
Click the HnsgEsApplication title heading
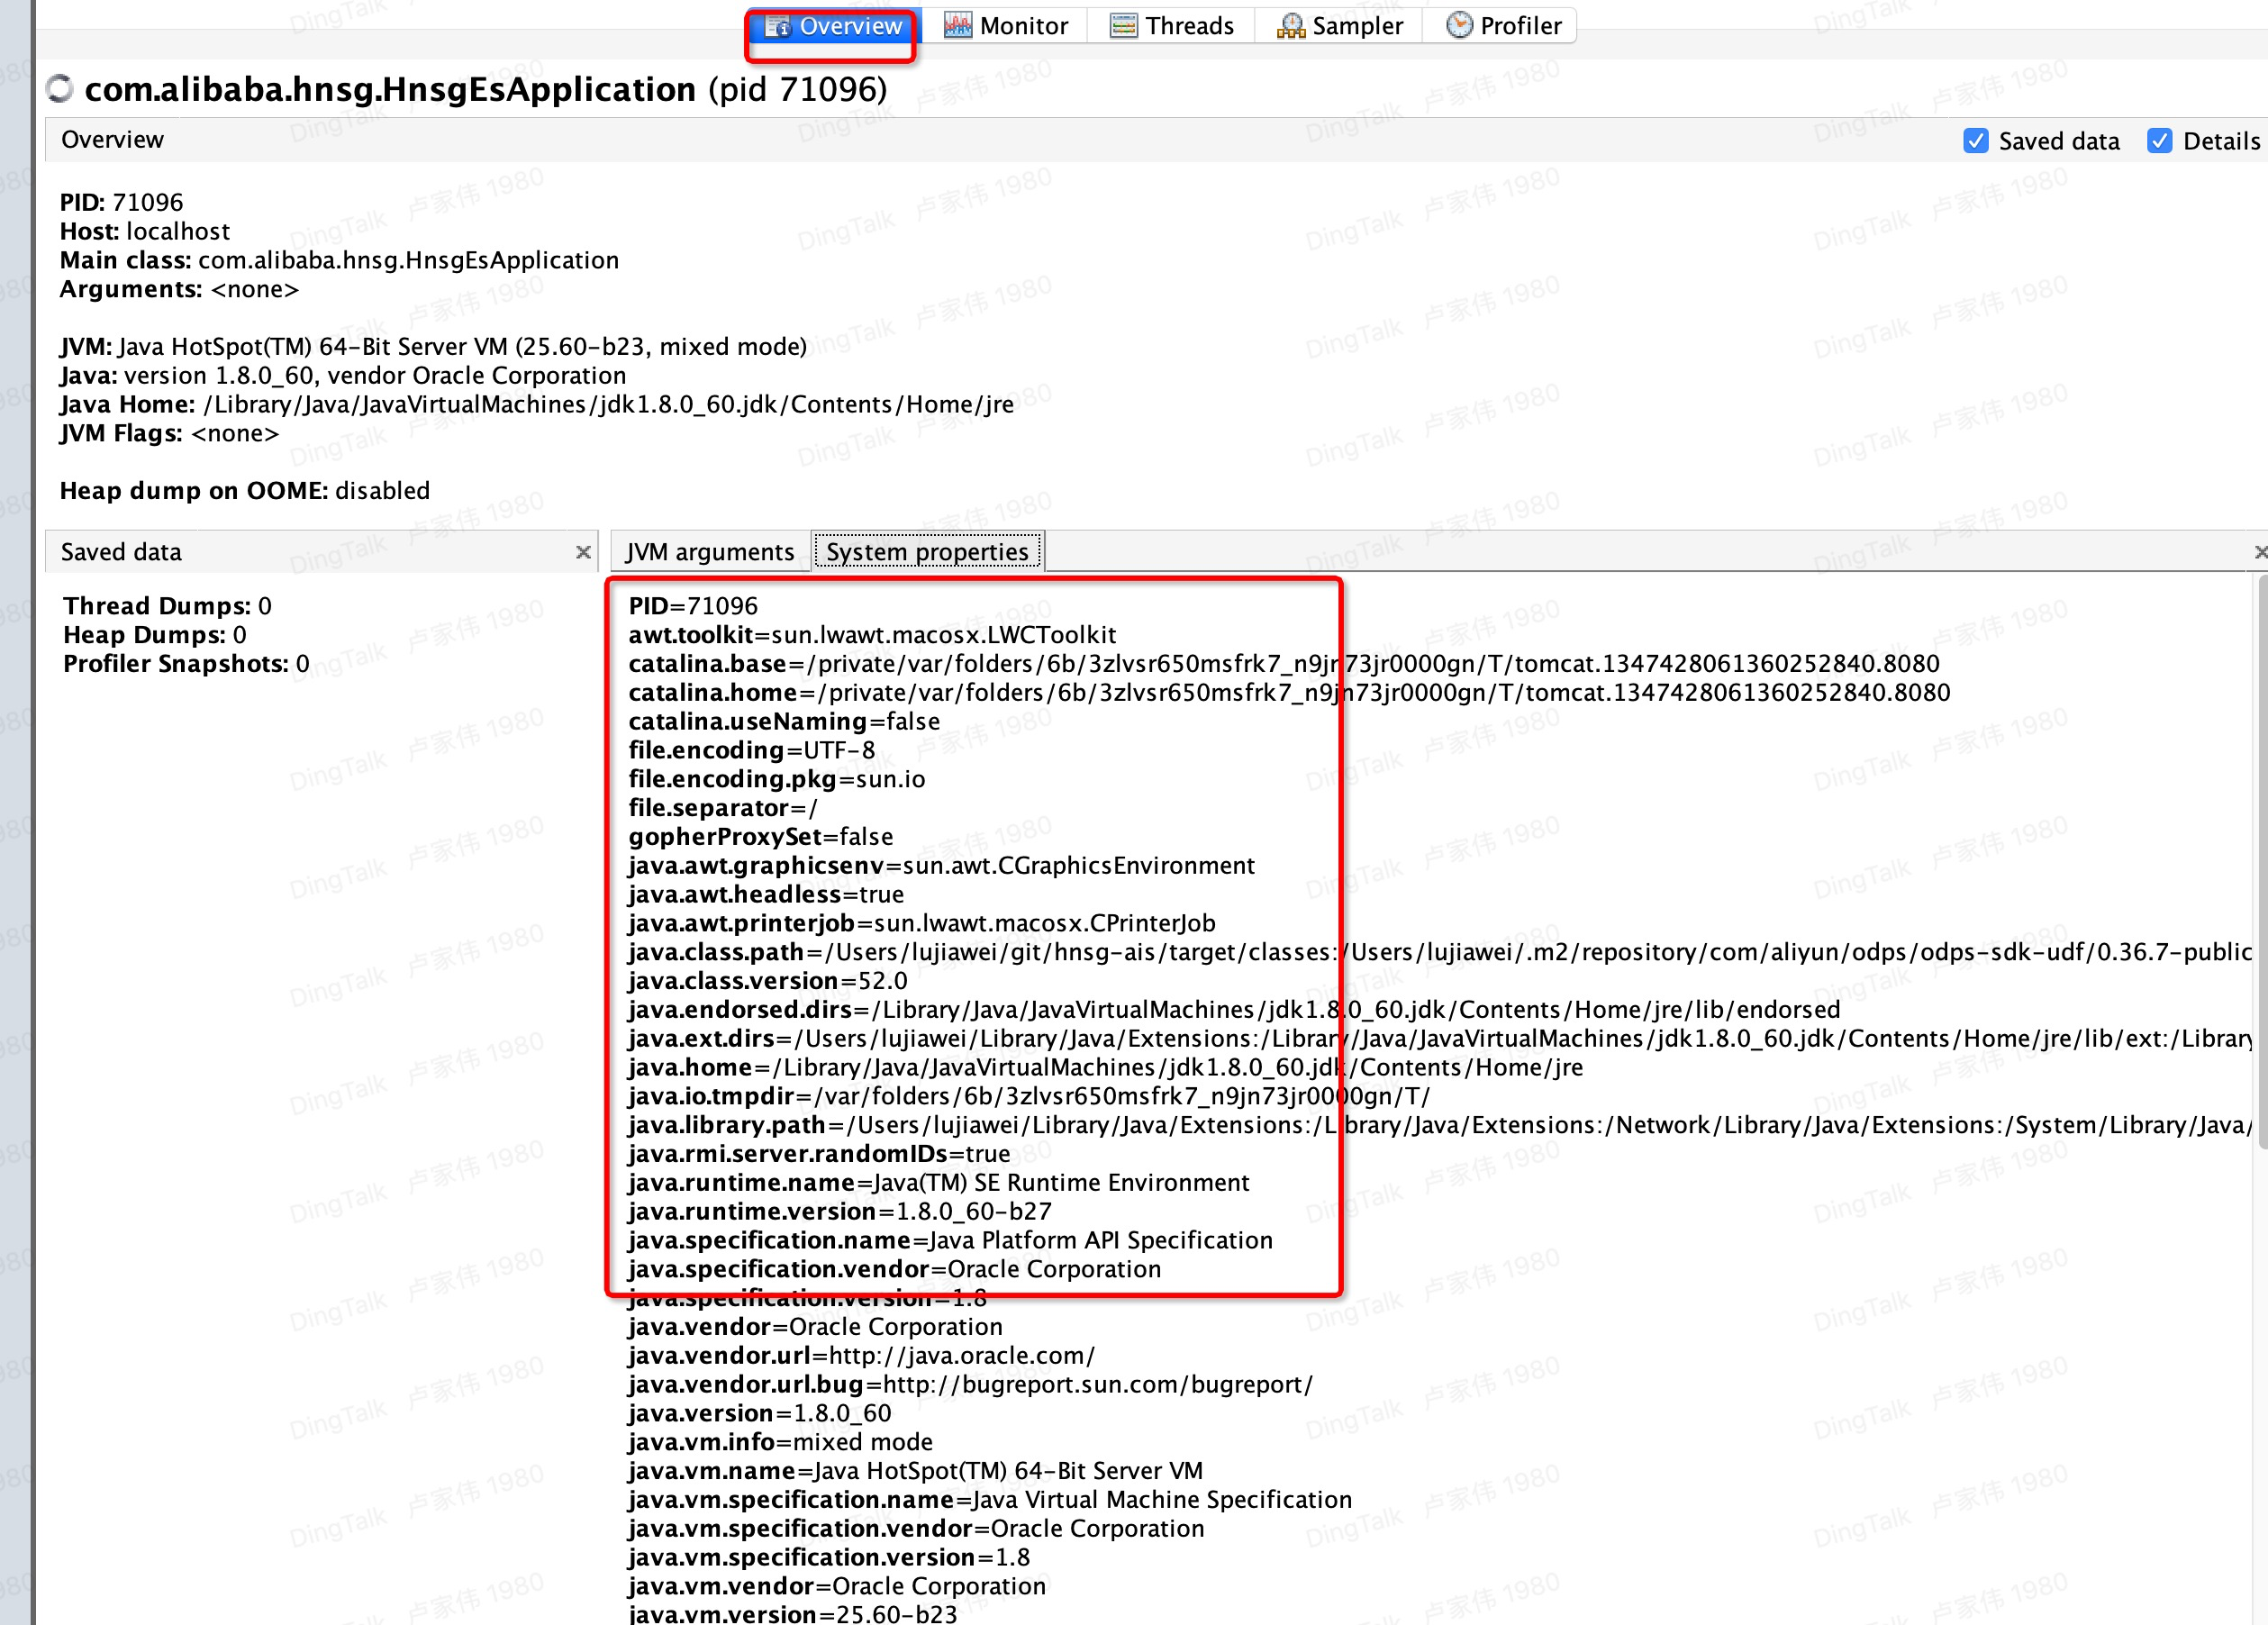[390, 90]
